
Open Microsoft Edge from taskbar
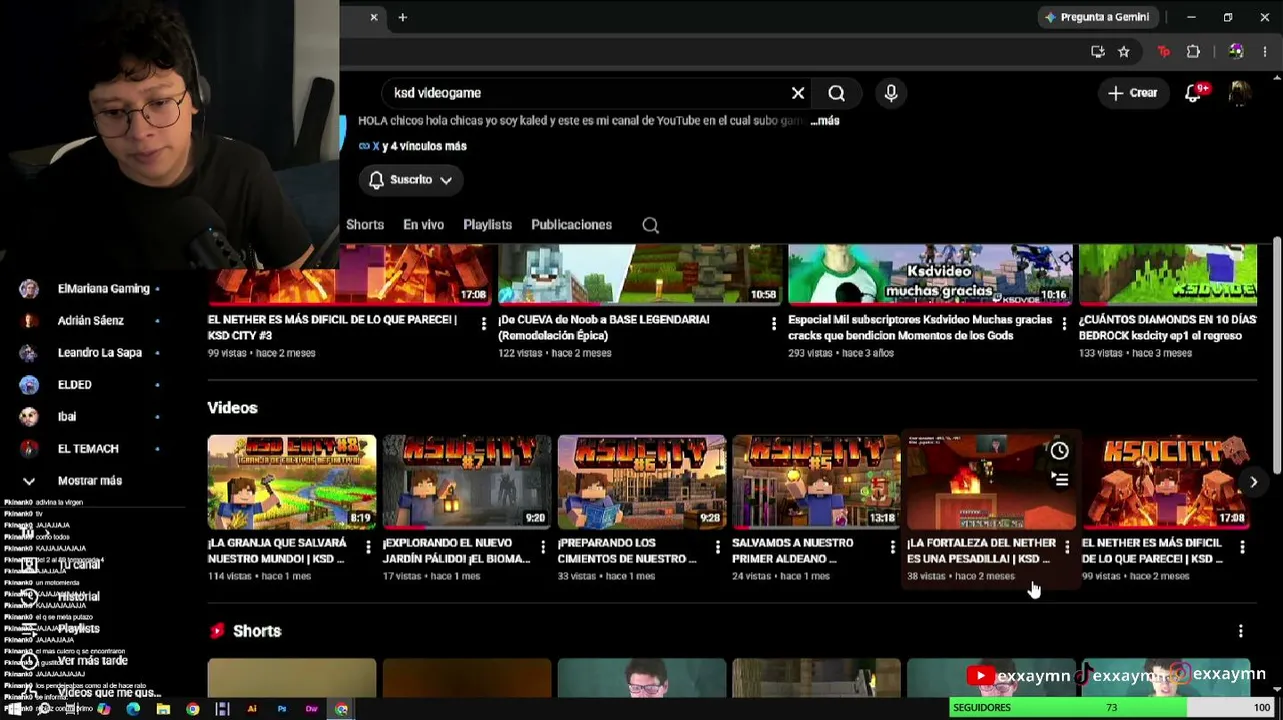[x=133, y=709]
